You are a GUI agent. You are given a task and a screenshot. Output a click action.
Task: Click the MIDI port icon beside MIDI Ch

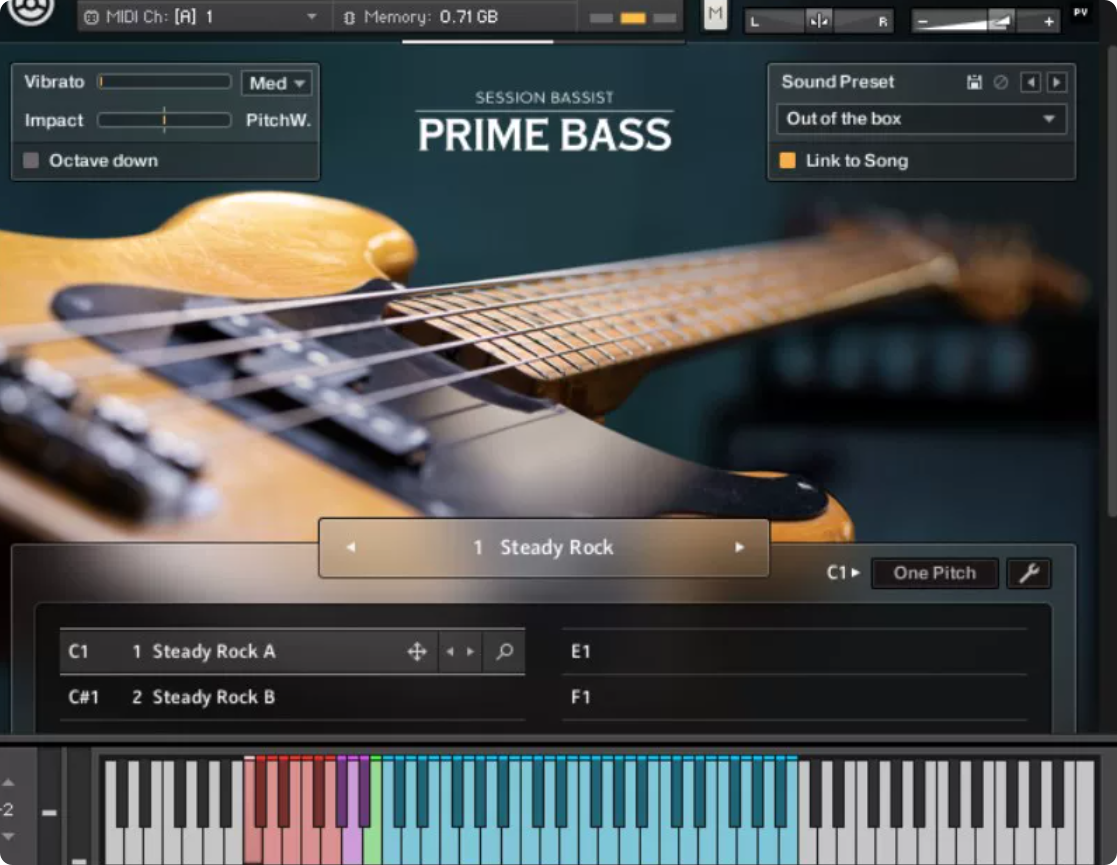click(91, 17)
